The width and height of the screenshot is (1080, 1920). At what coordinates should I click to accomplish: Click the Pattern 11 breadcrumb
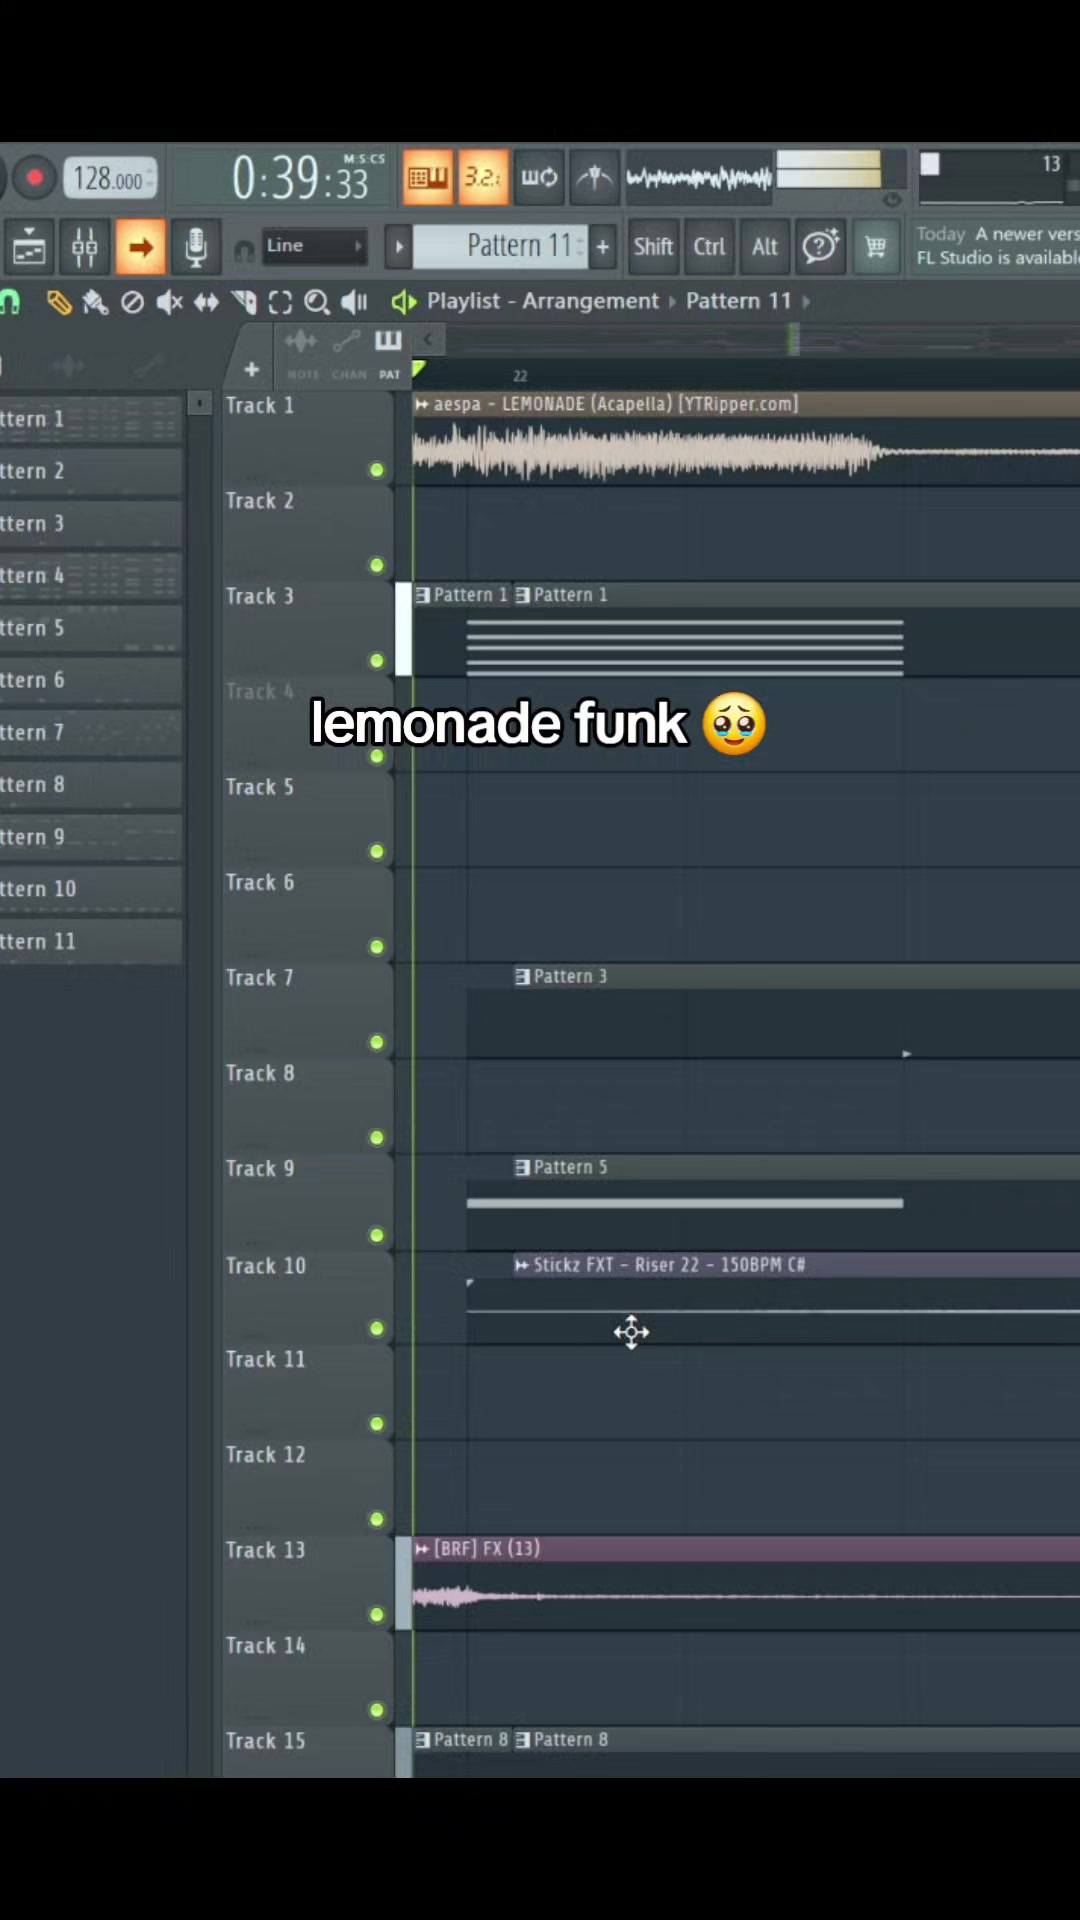[x=738, y=301]
